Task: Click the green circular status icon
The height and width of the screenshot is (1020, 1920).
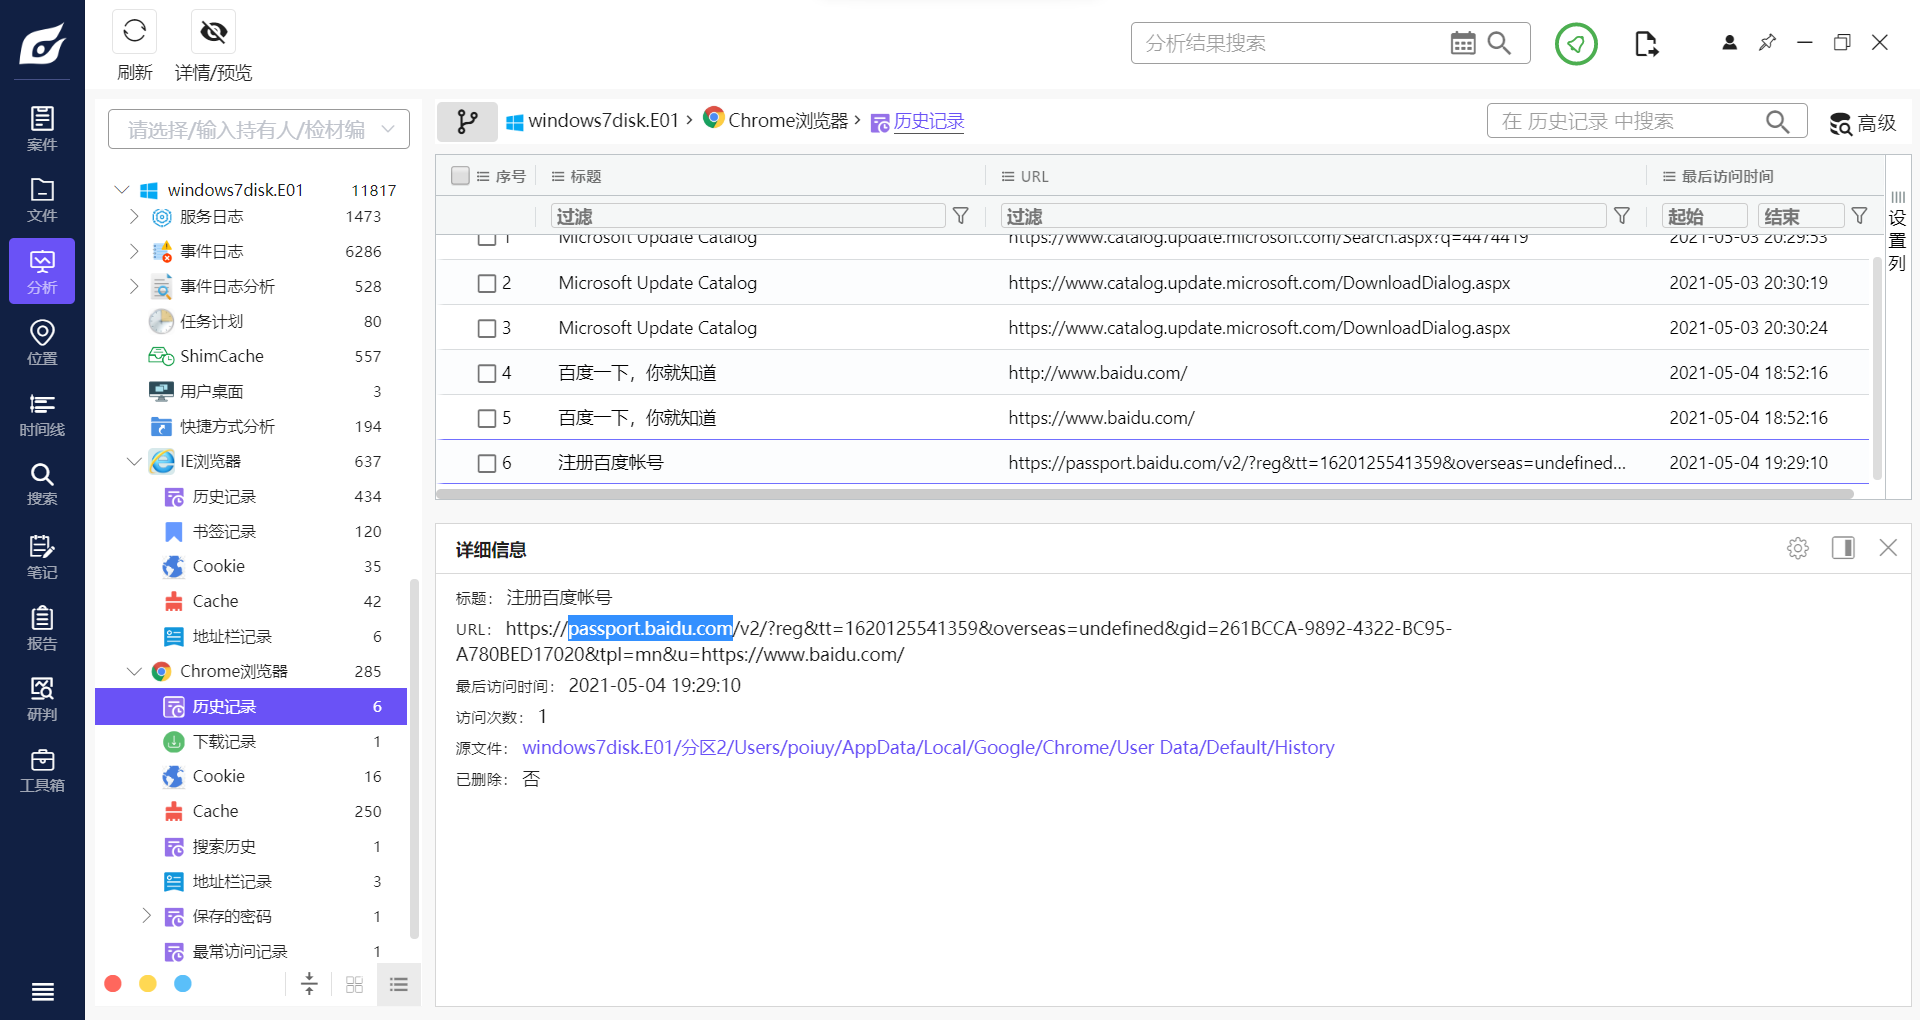Action: click(1576, 44)
